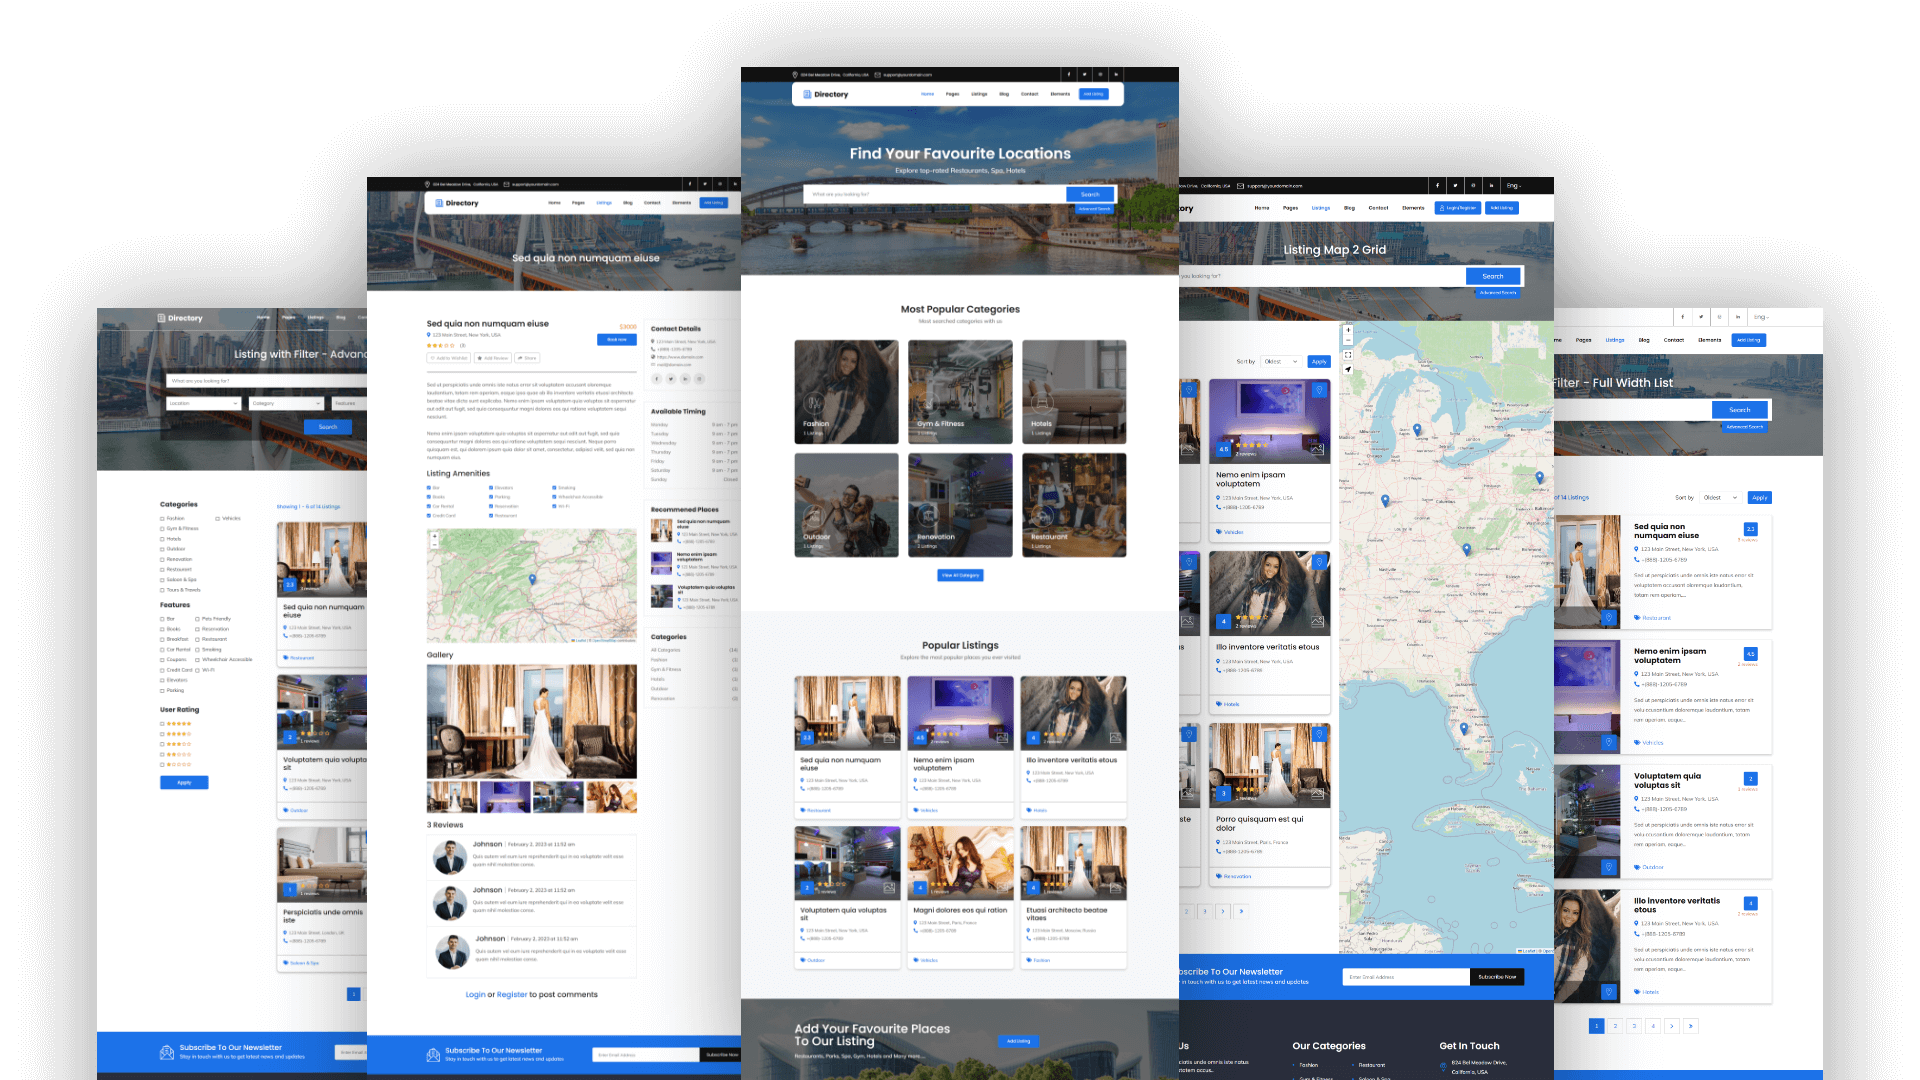Screen dimensions: 1920x1080
Task: Click Facebook icon in Listing Map 2 Grid top bar
Action: 1437,185
